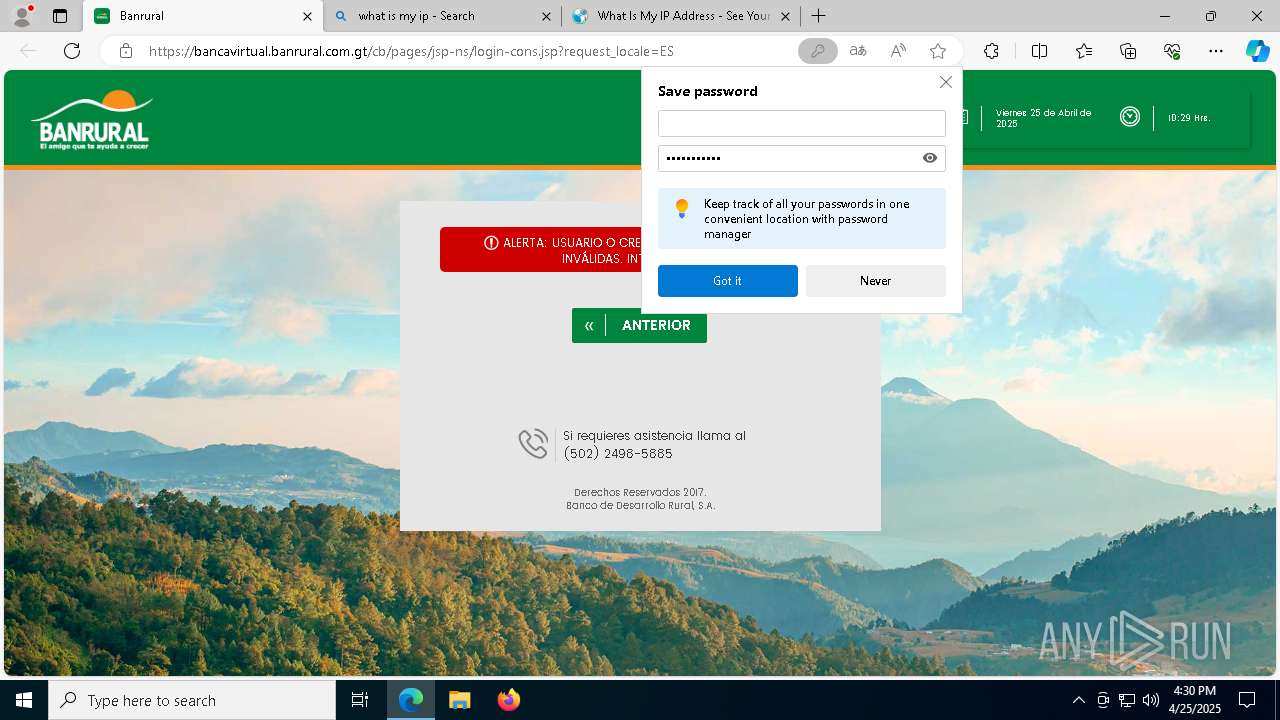Open the password key icon in address bar
This screenshot has height=720, width=1280.
(x=818, y=51)
